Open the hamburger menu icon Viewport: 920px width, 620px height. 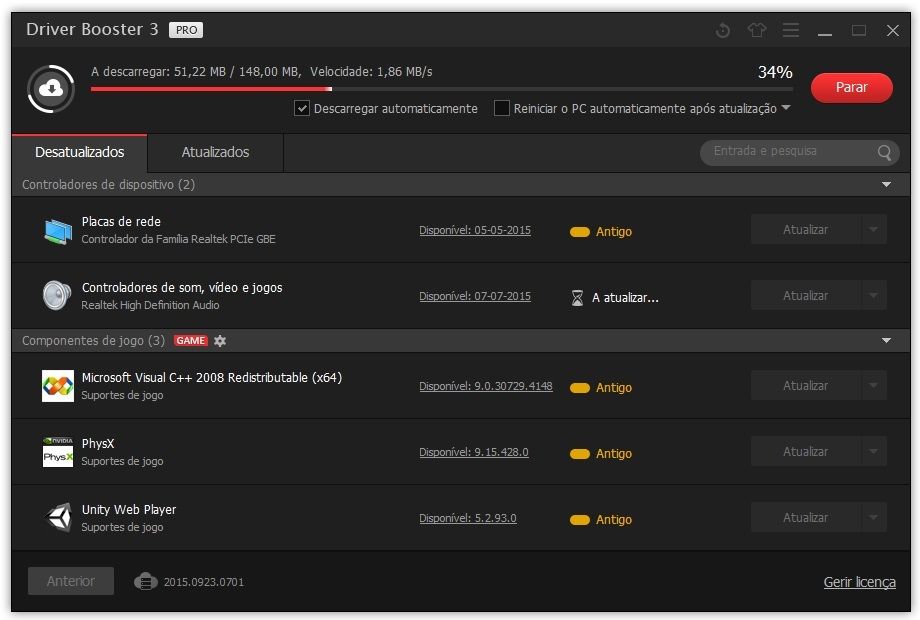tap(791, 31)
